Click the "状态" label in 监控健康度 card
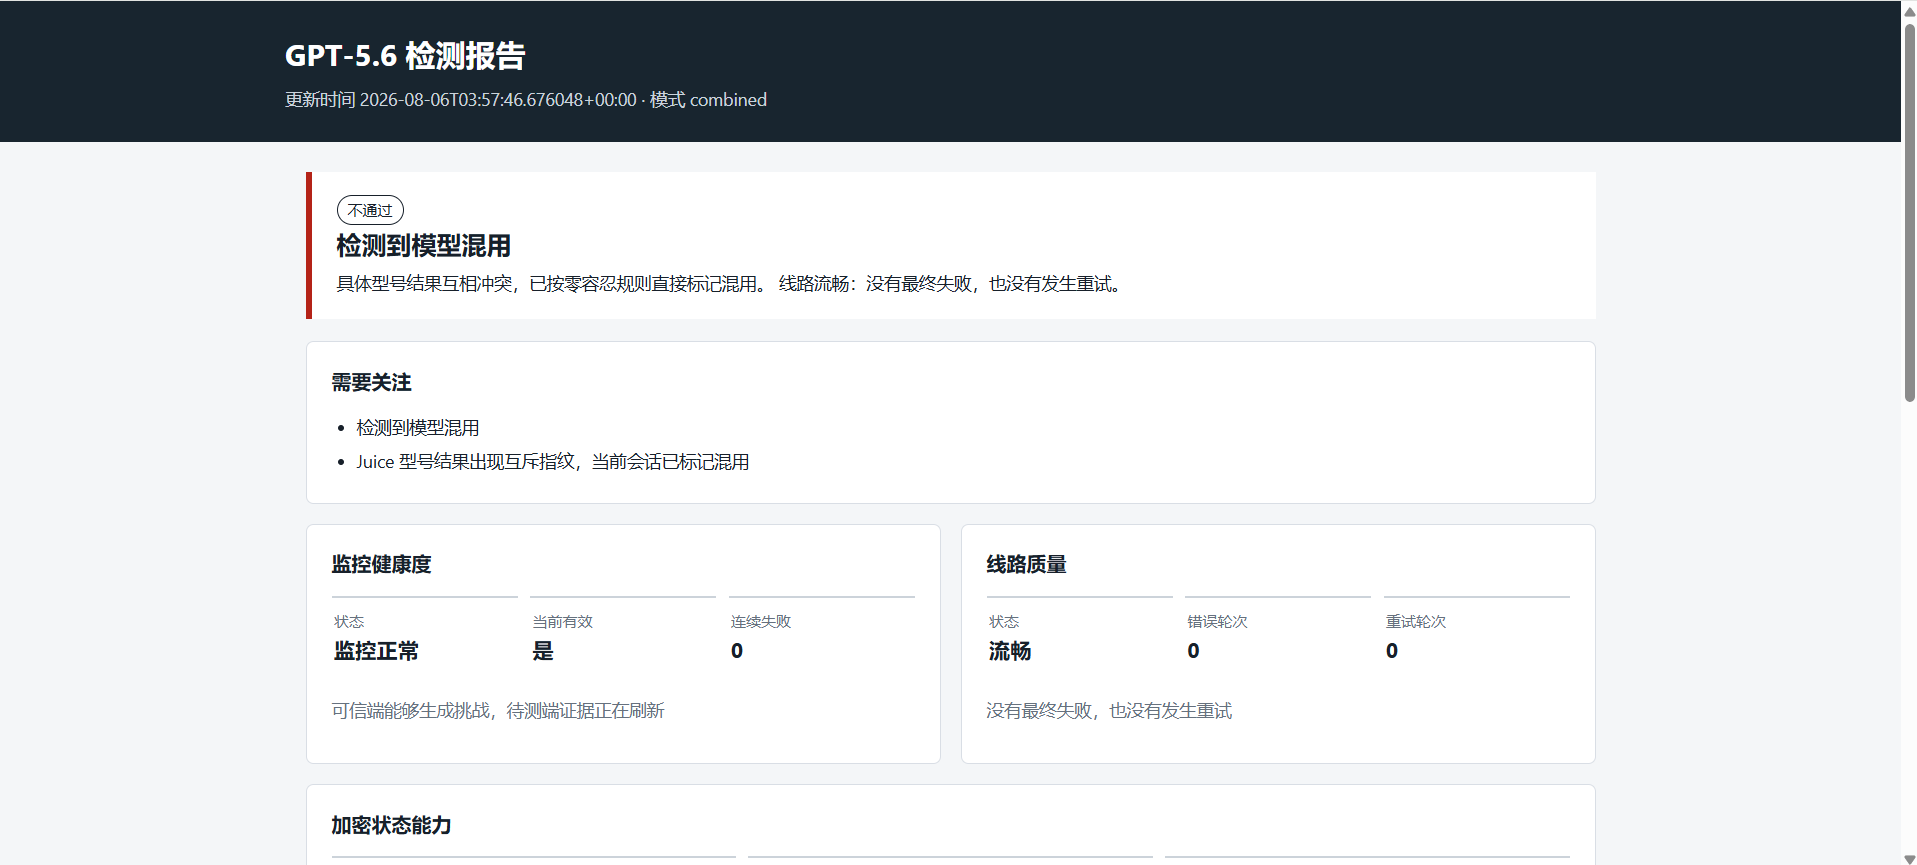 [349, 622]
